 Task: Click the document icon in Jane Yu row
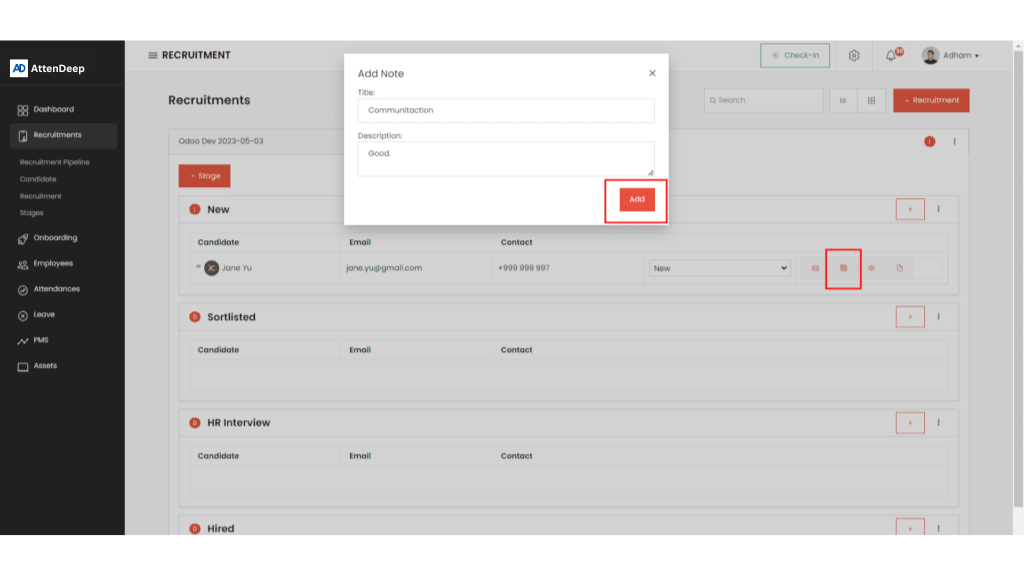coord(899,268)
